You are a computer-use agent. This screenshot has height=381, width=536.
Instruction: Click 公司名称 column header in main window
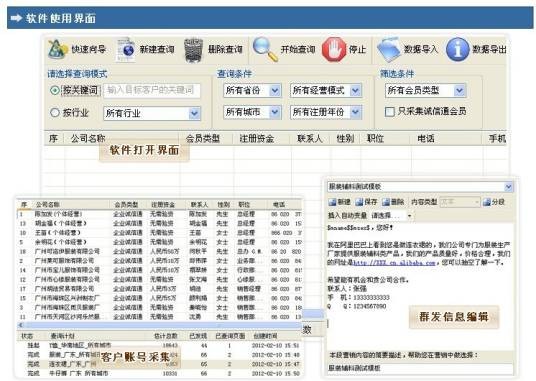[88, 138]
